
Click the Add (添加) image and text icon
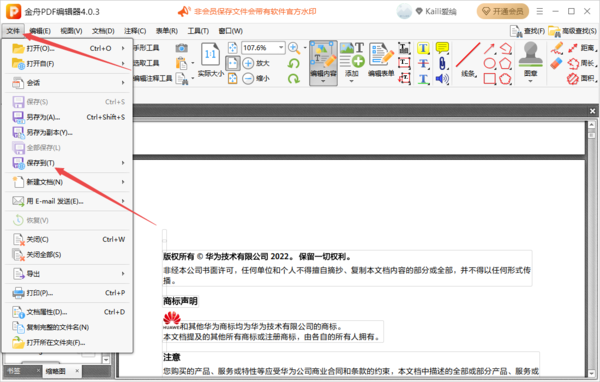click(x=352, y=56)
